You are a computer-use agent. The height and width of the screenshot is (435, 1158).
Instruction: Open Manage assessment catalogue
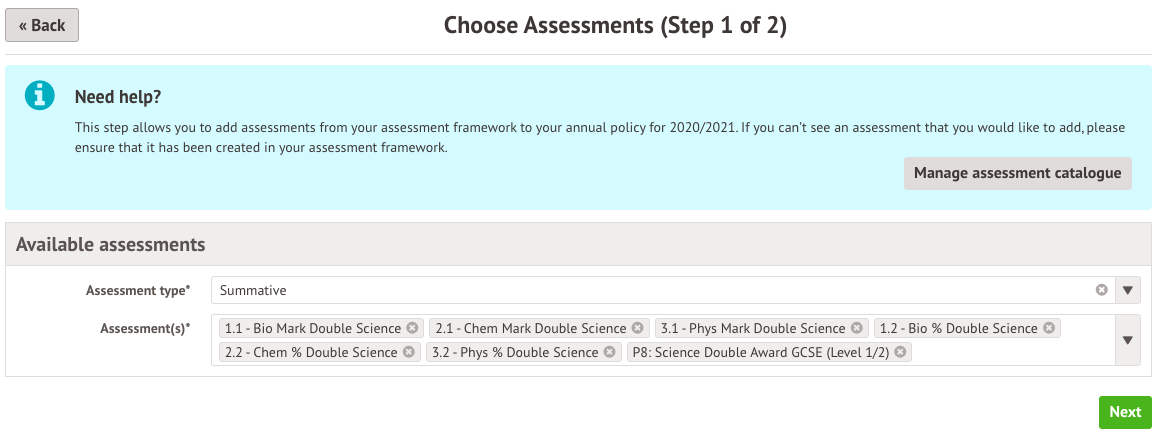point(1017,173)
